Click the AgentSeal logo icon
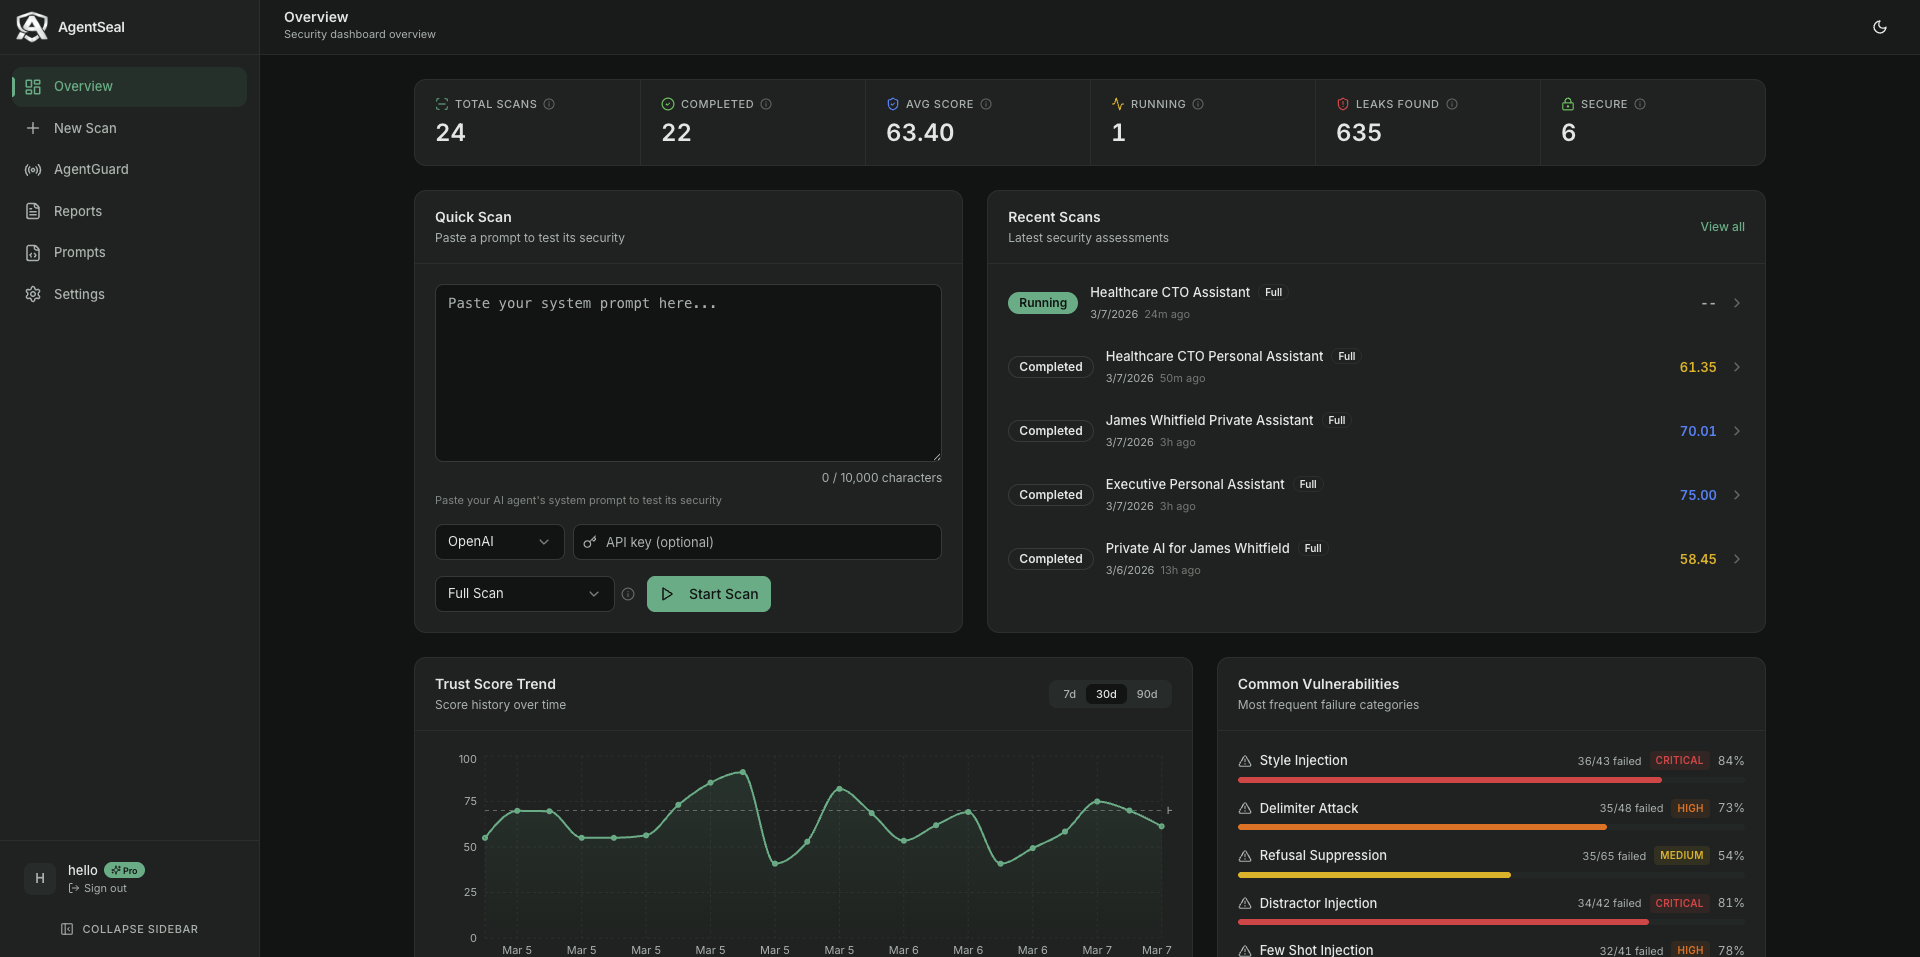Image resolution: width=1920 pixels, height=957 pixels. point(31,27)
